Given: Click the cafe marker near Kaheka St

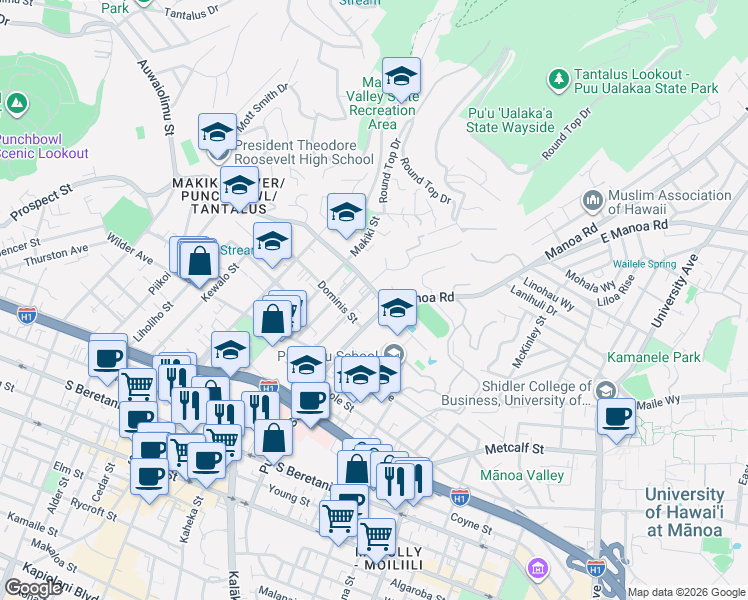Looking at the screenshot, I should 207,462.
